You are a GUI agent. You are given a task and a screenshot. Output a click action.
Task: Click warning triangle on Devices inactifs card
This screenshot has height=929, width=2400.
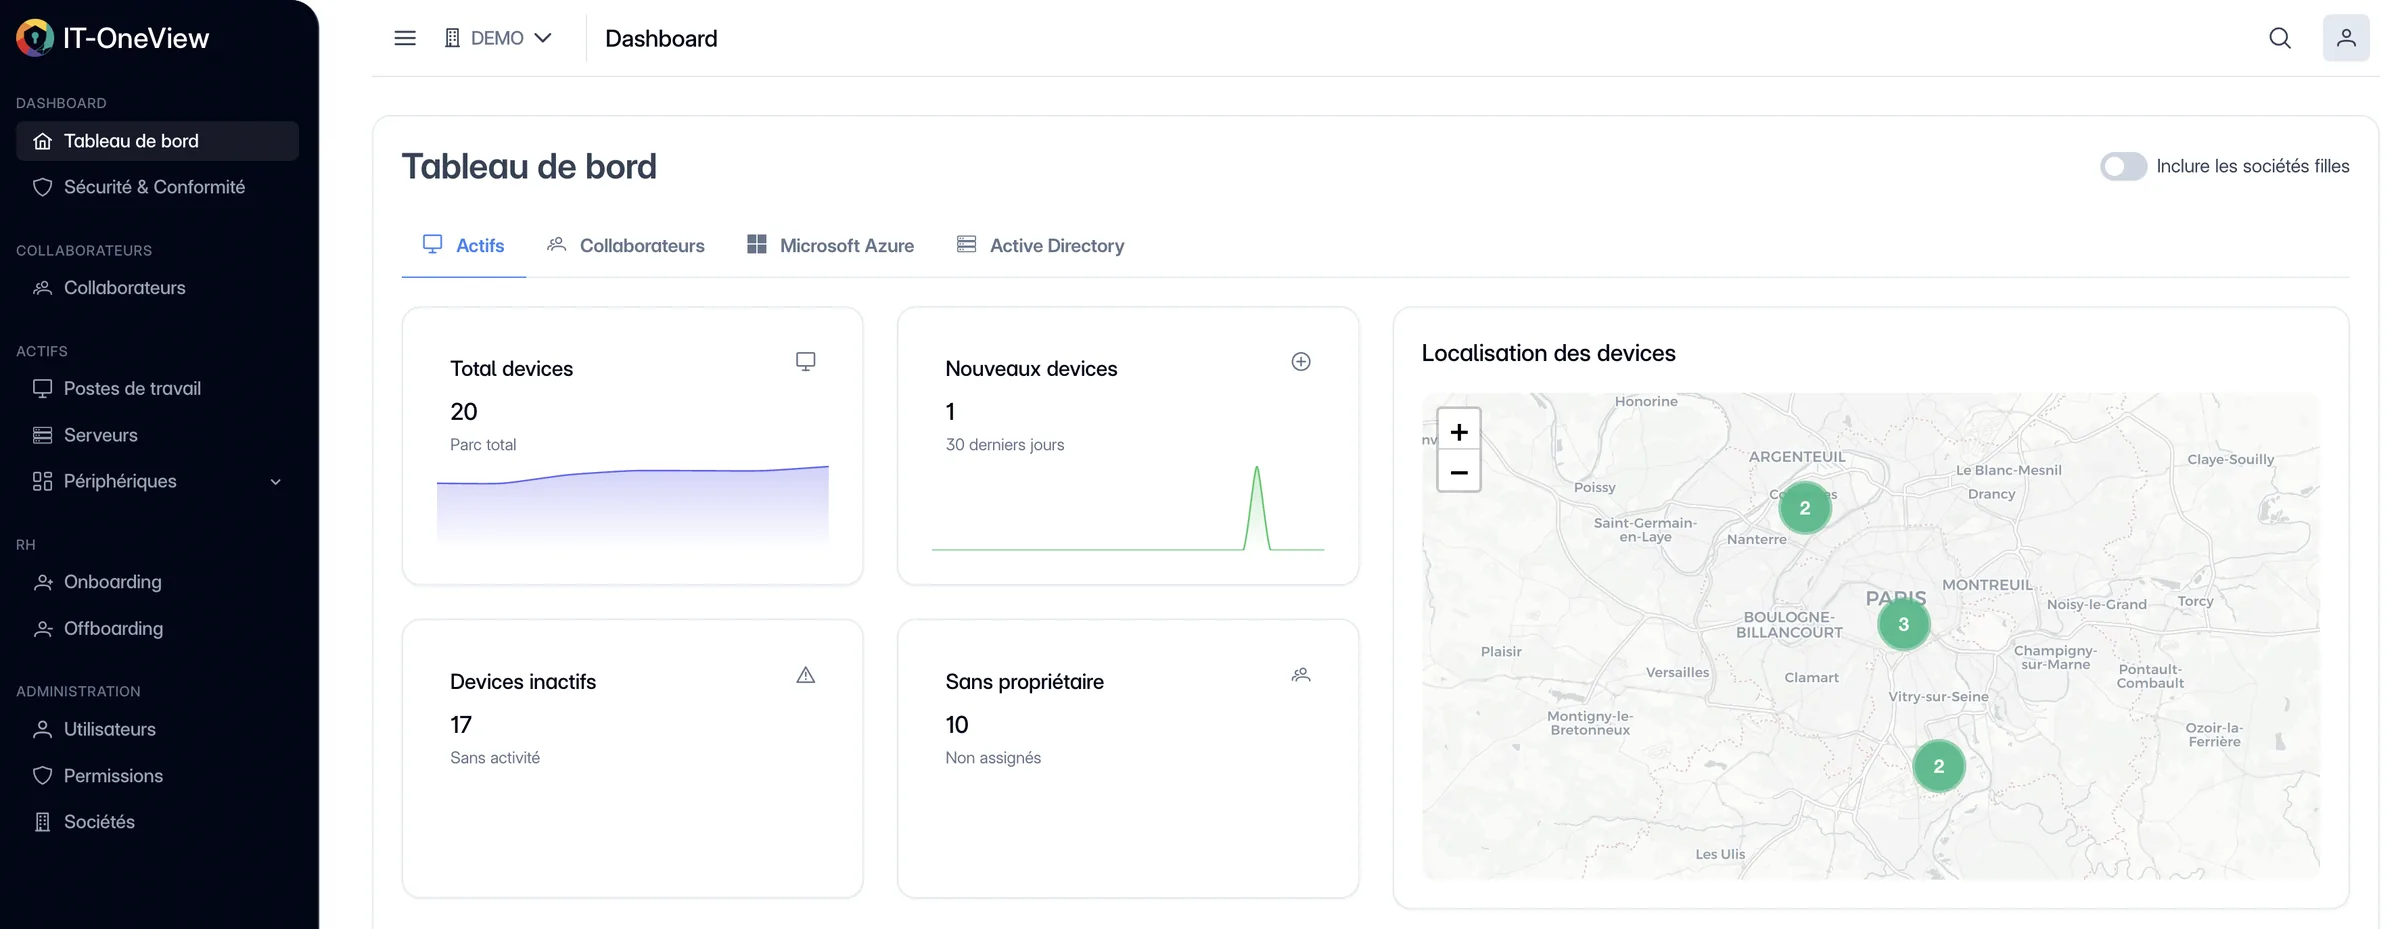click(805, 675)
